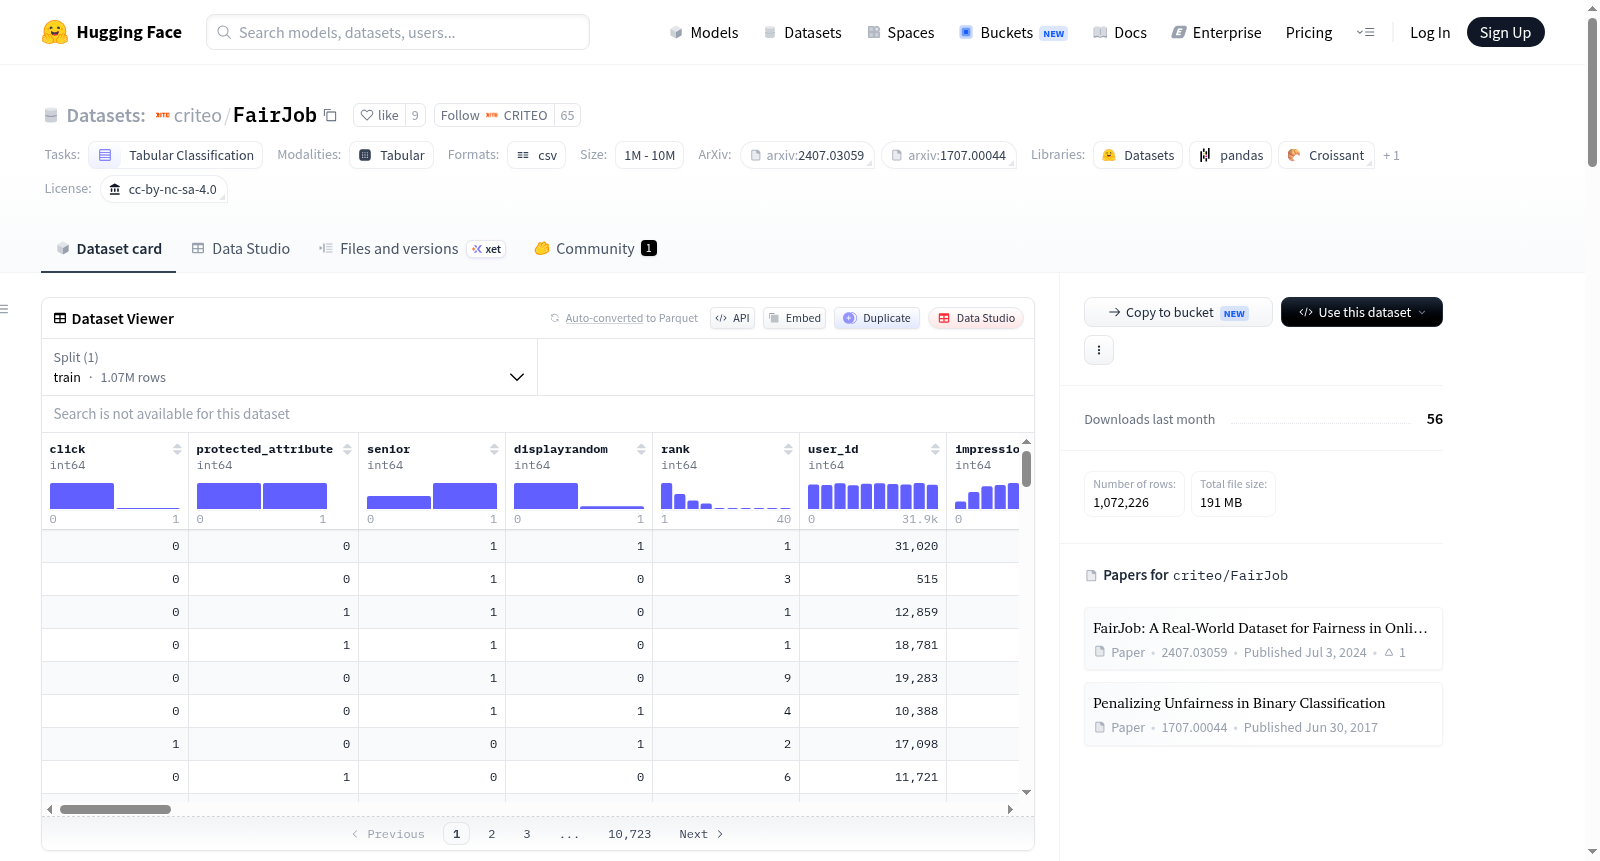The width and height of the screenshot is (1600, 861).
Task: Open the arxiv:1707.00044 tag
Action: [x=949, y=155]
